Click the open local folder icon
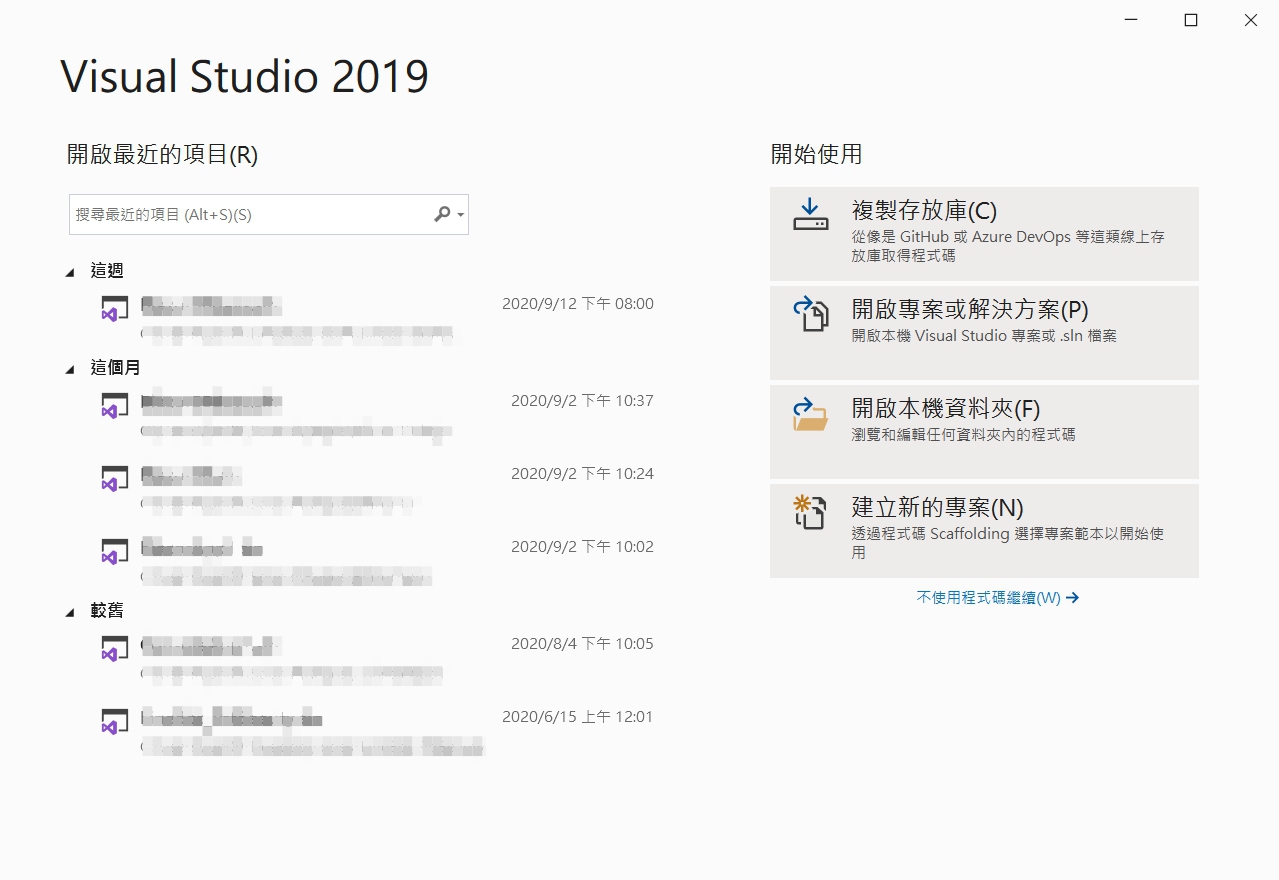Image resolution: width=1279 pixels, height=880 pixels. (811, 414)
